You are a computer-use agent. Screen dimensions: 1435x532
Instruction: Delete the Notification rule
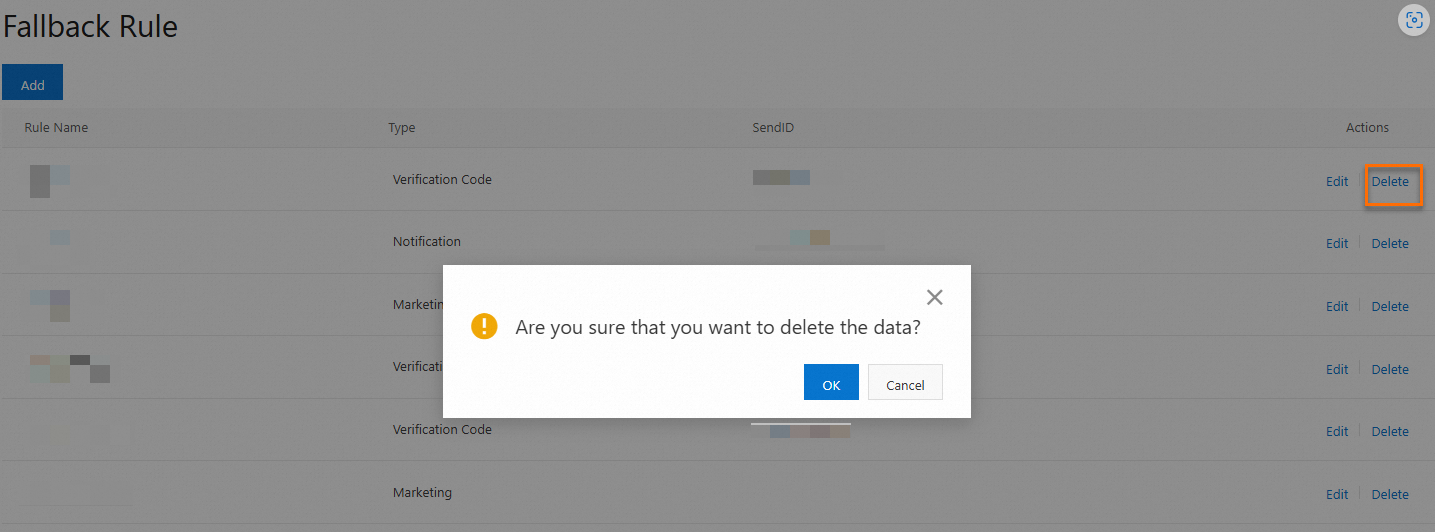[x=1390, y=244]
